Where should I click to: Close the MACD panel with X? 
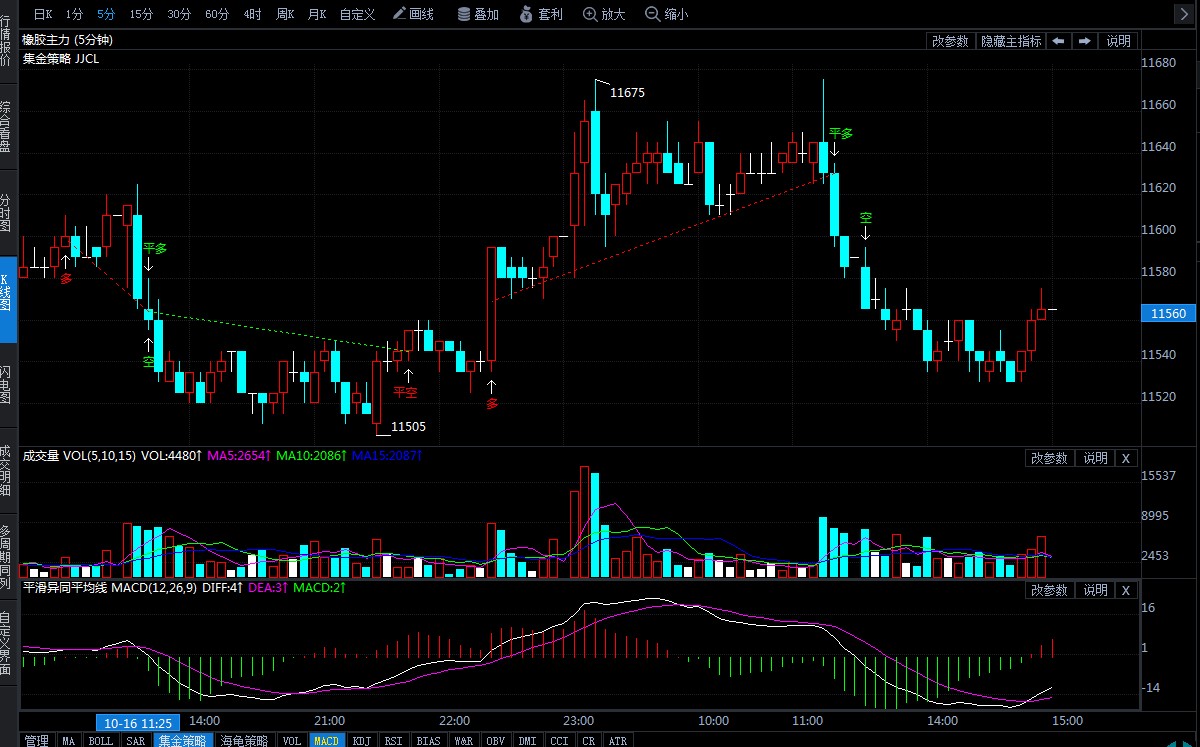click(x=1125, y=591)
